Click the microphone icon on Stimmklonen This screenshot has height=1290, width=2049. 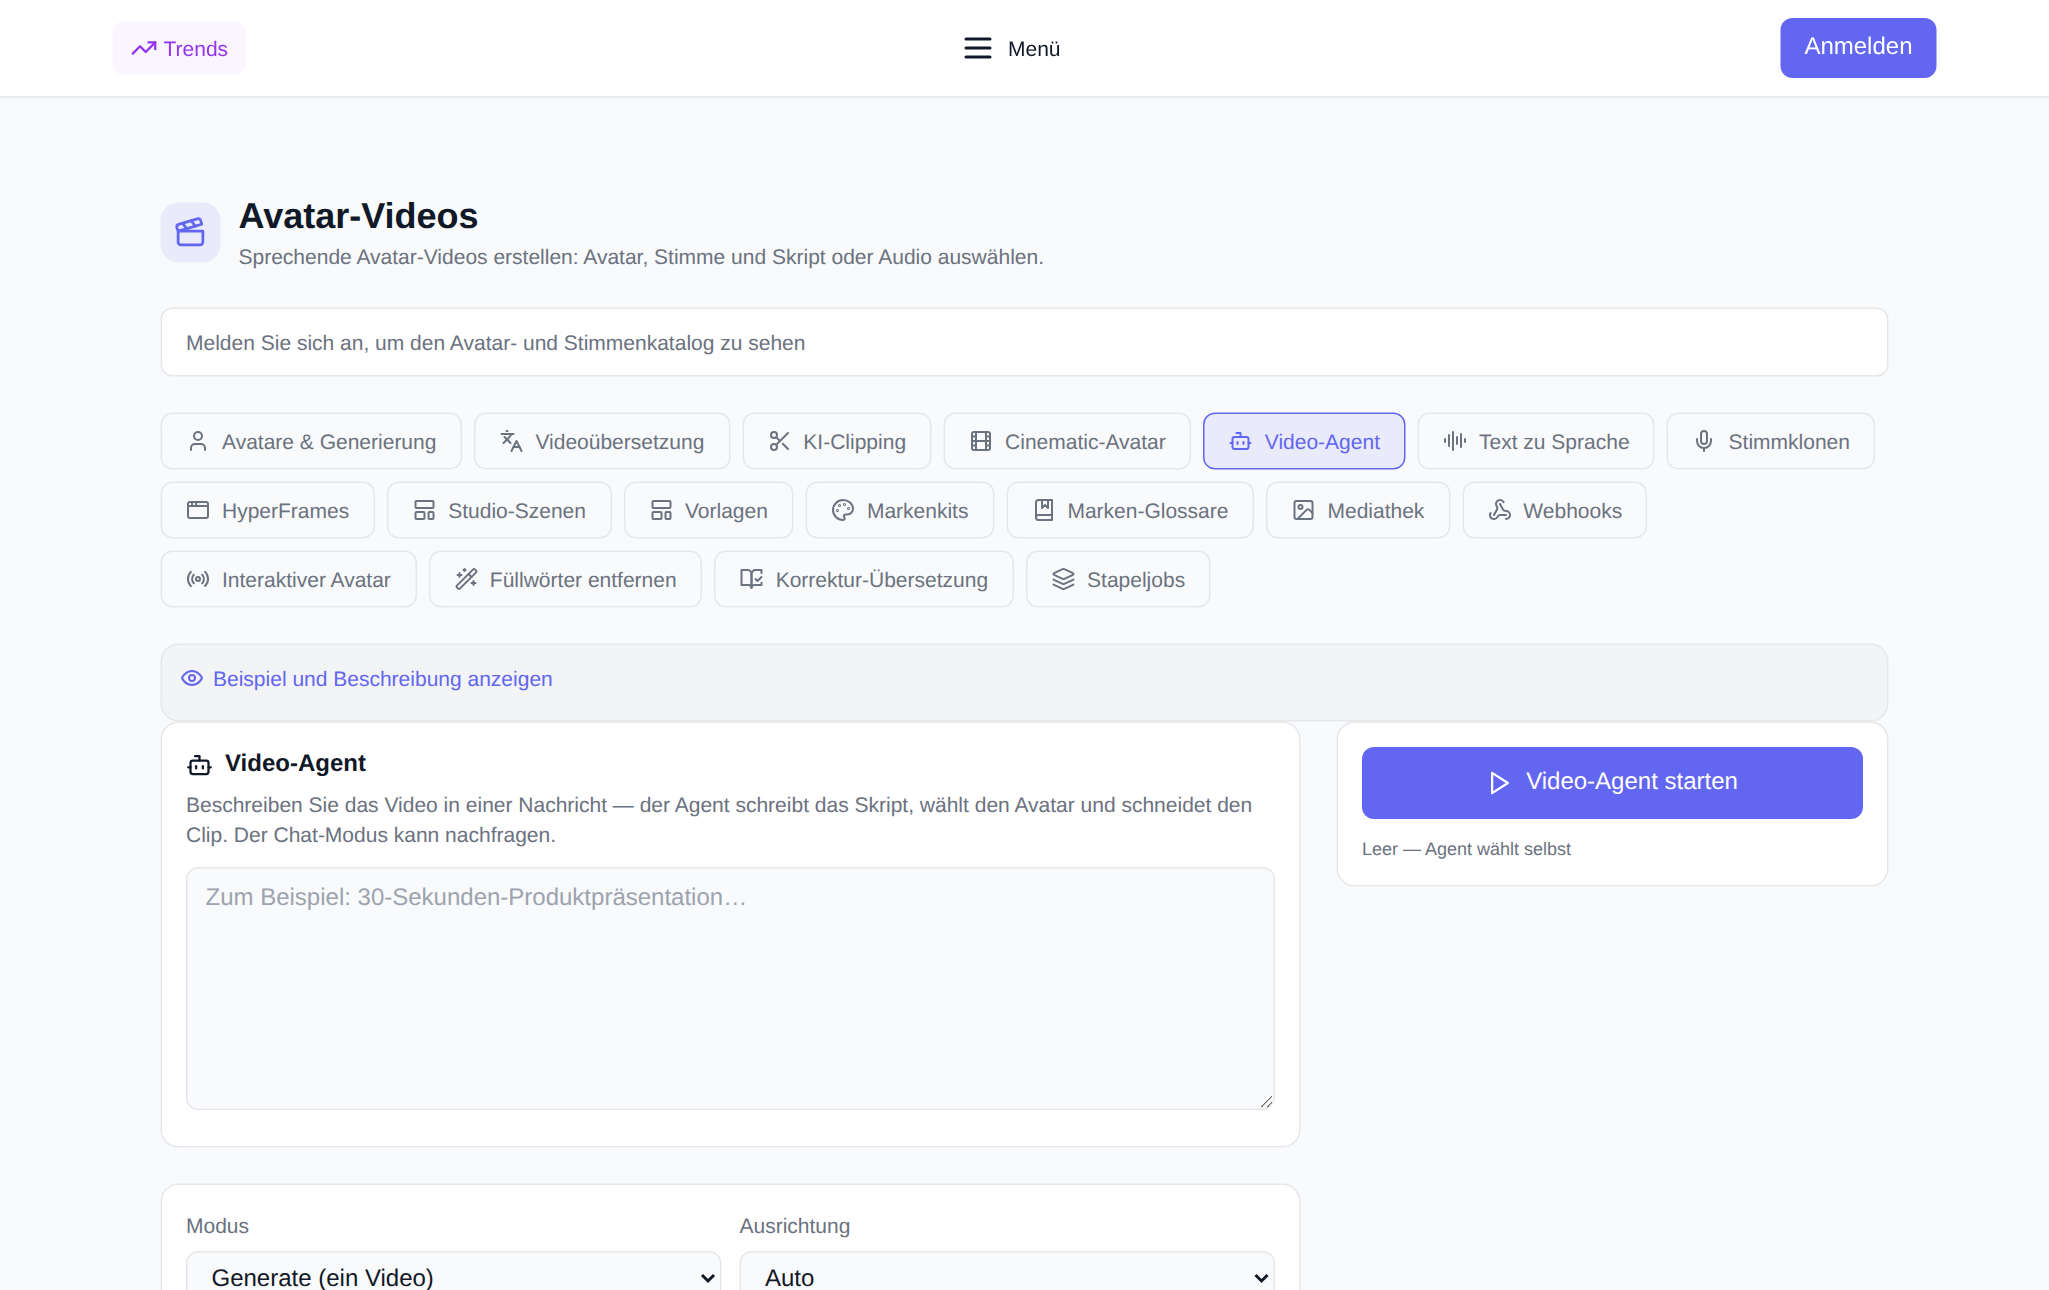[1704, 441]
